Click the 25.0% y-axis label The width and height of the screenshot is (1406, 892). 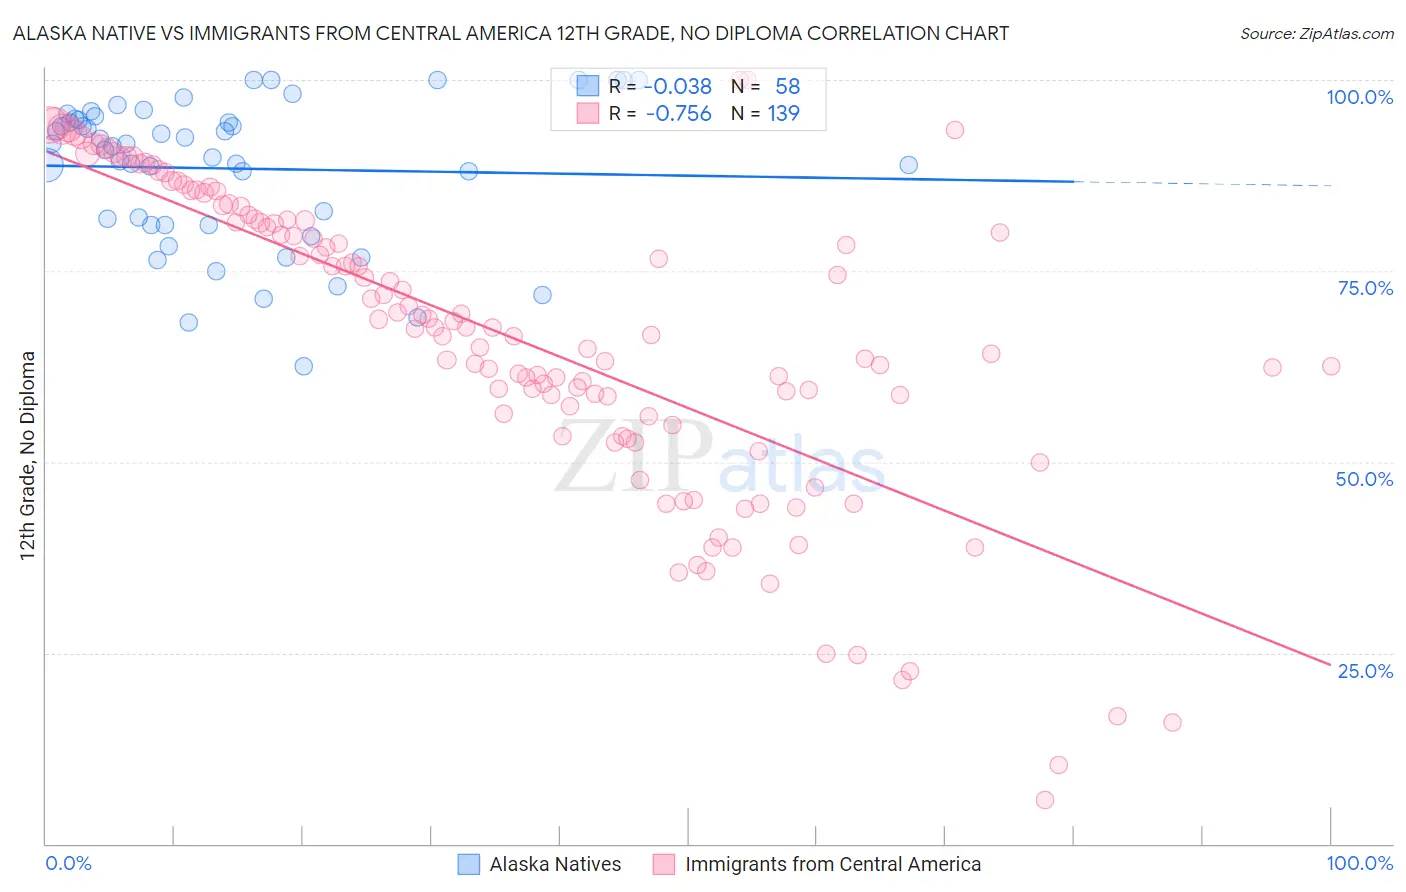(x=1365, y=671)
